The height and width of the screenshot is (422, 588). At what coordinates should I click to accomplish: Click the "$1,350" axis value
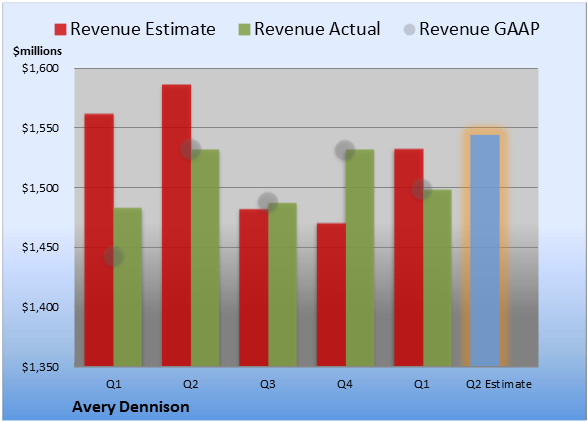coord(40,367)
